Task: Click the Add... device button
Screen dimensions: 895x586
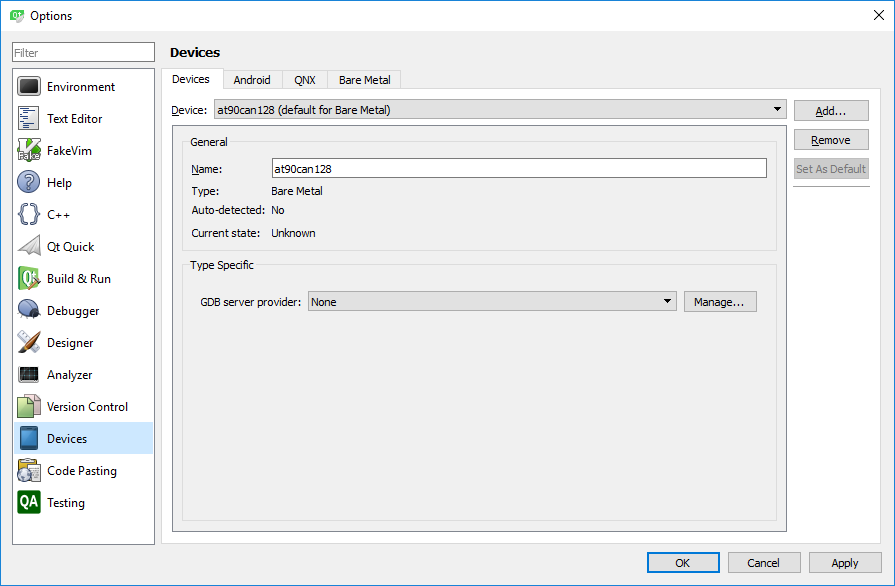Action: click(x=830, y=111)
